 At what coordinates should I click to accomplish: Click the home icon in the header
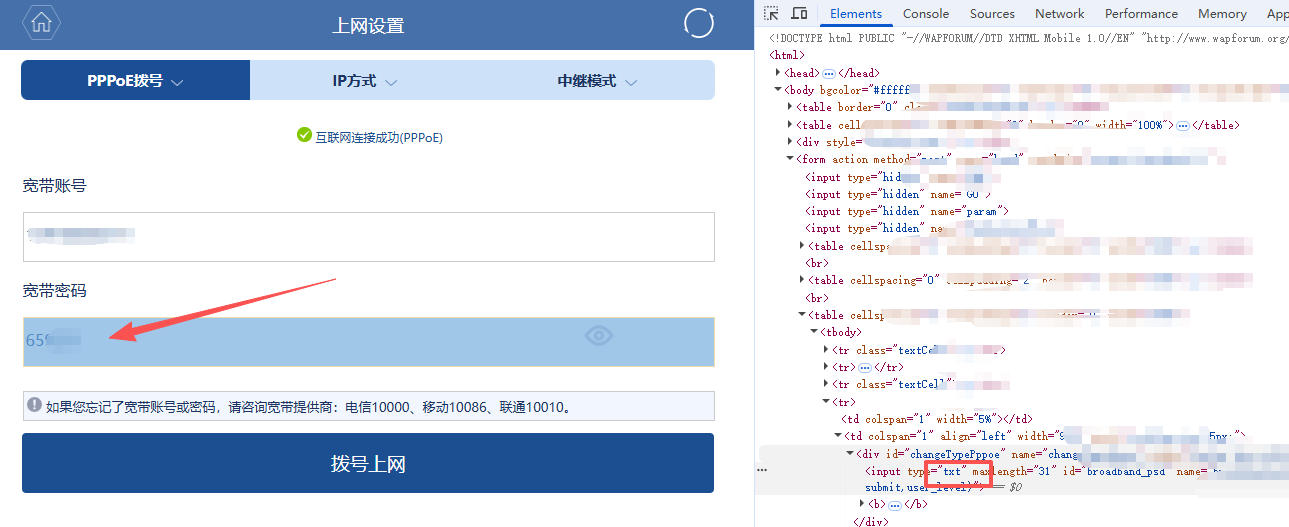click(x=41, y=24)
